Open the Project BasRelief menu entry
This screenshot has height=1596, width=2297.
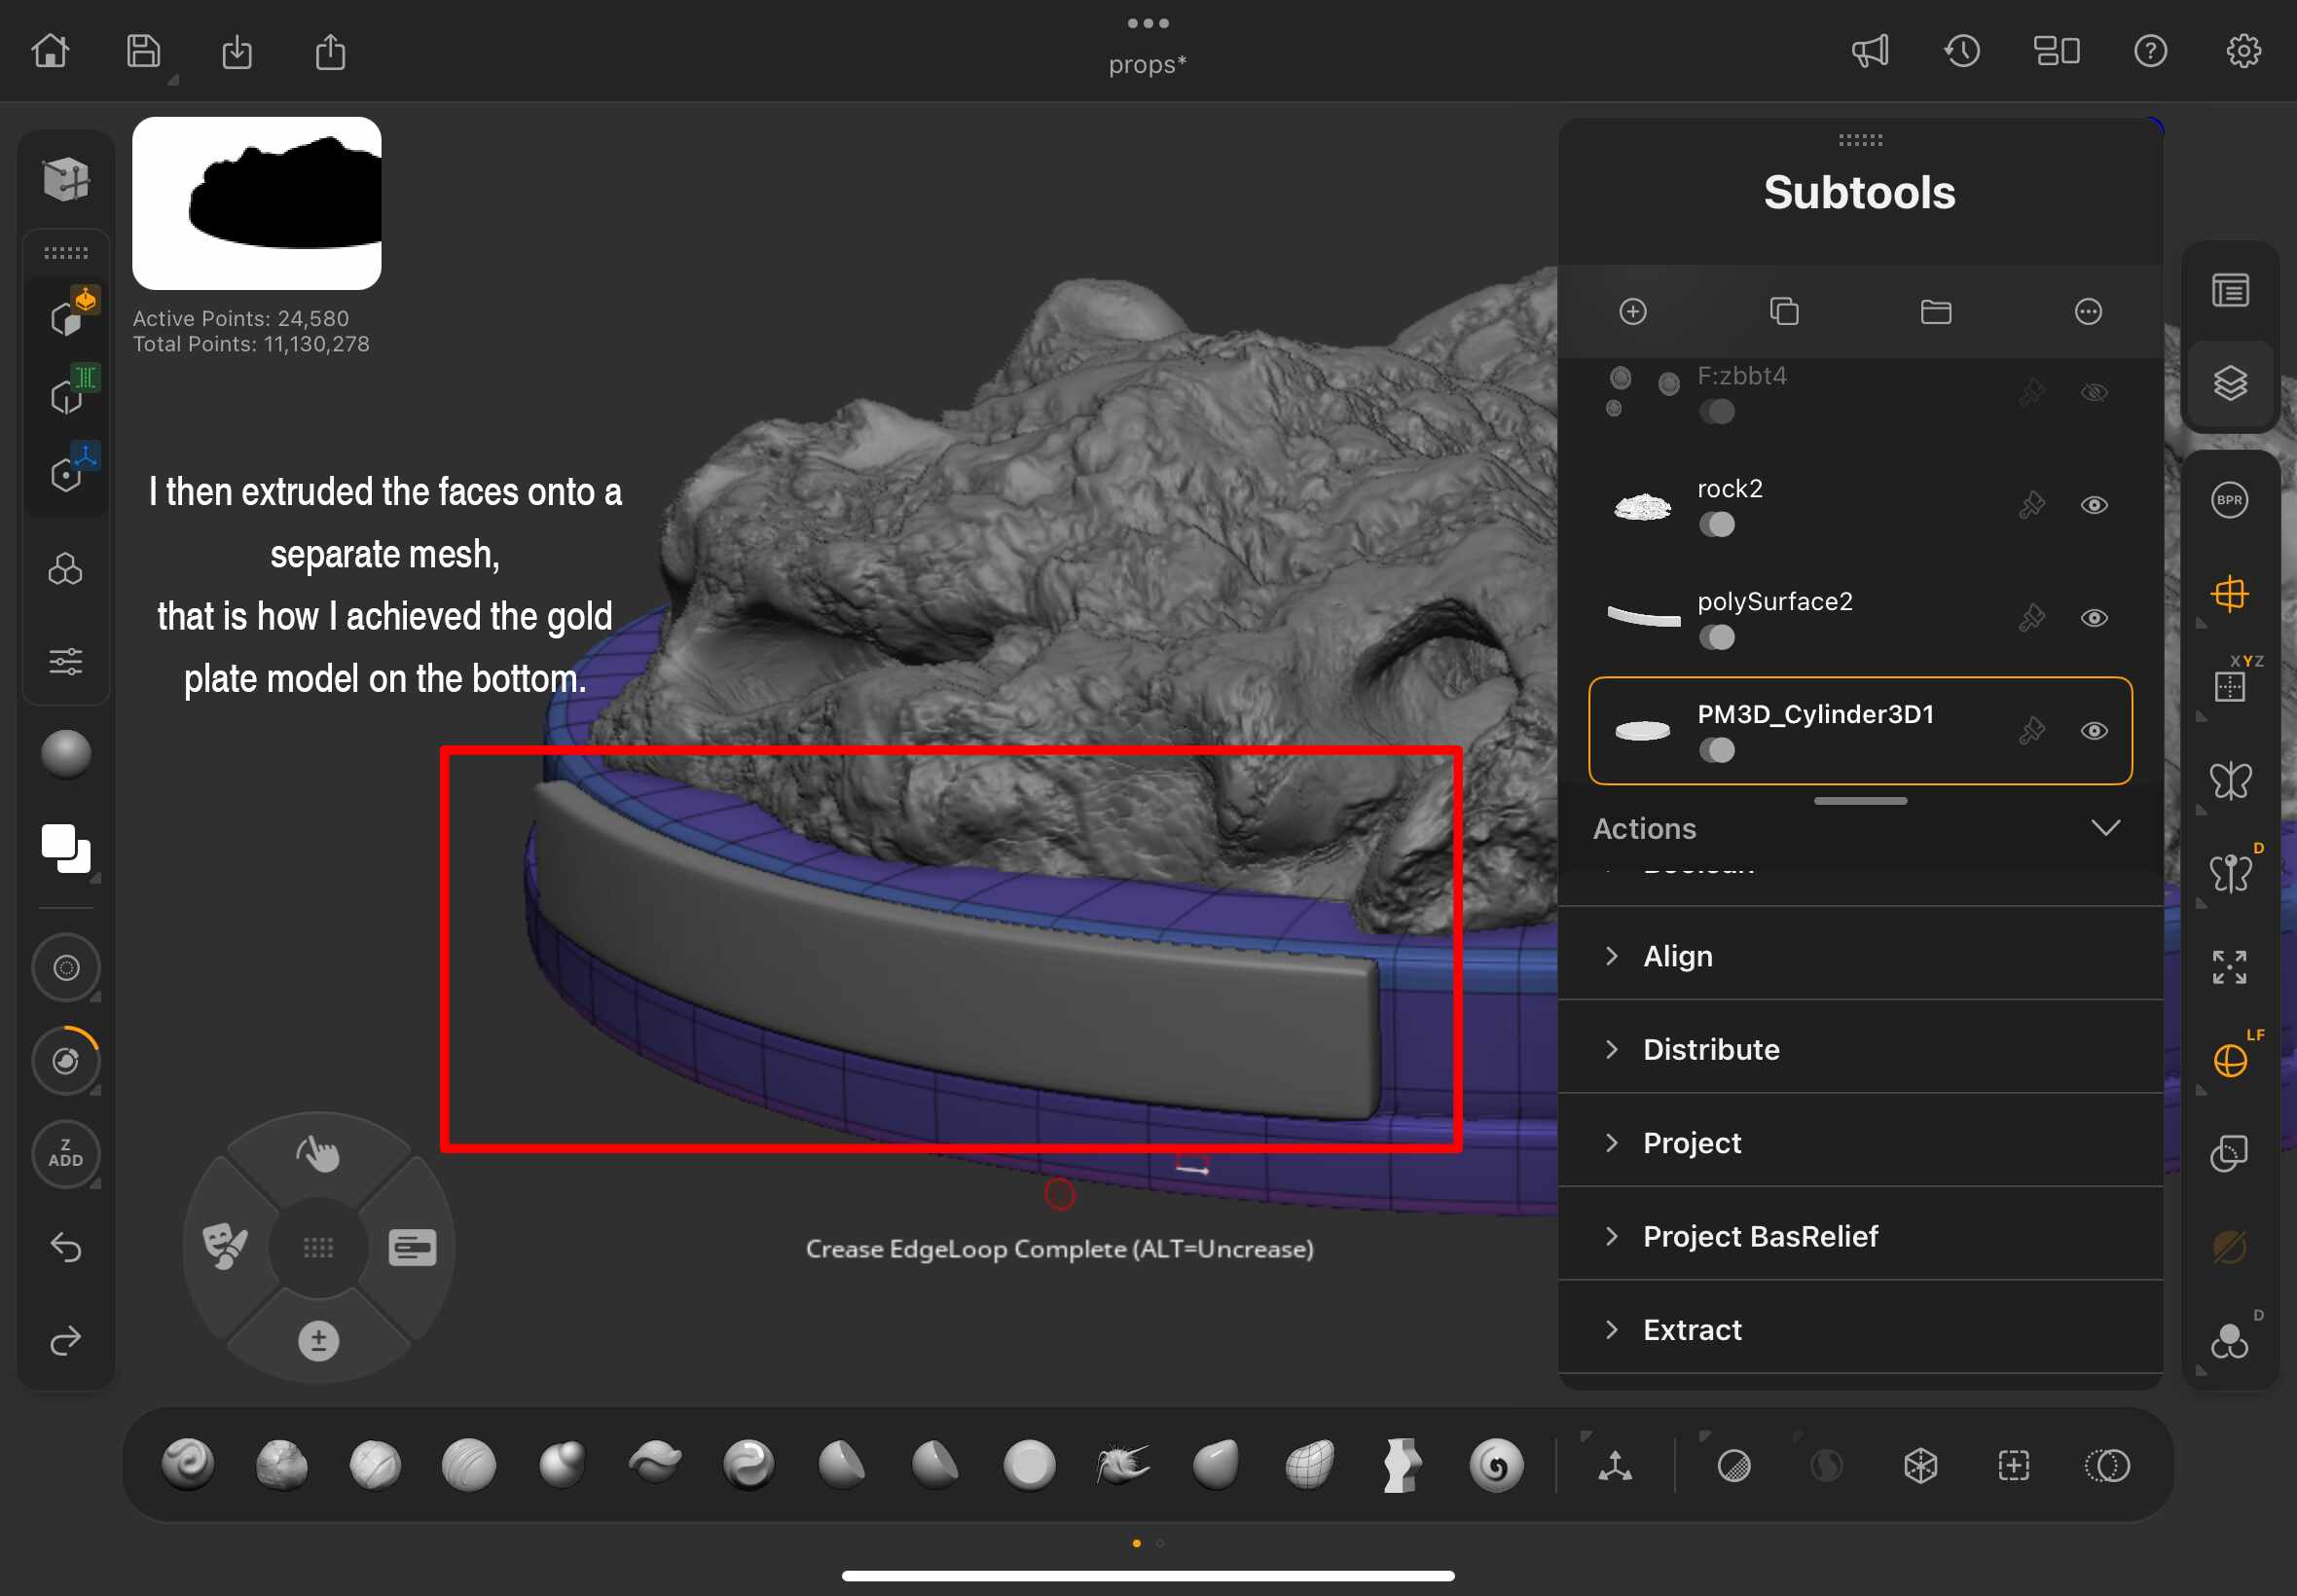click(x=1759, y=1236)
